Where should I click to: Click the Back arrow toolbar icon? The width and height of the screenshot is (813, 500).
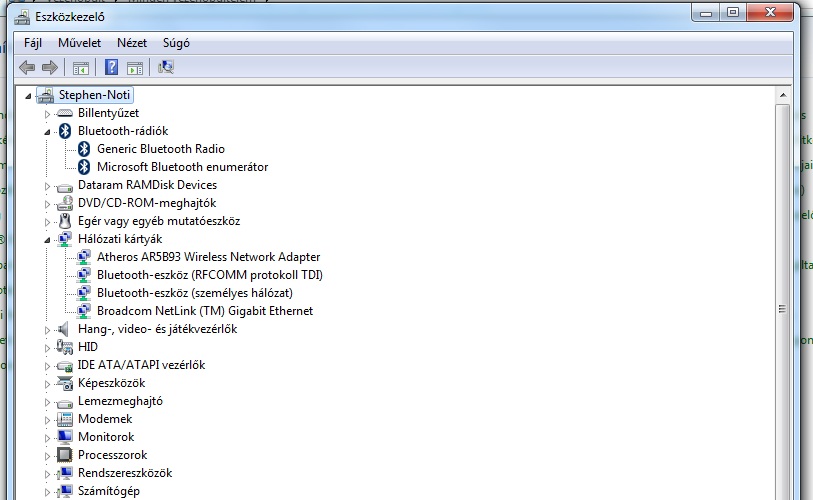(x=26, y=67)
